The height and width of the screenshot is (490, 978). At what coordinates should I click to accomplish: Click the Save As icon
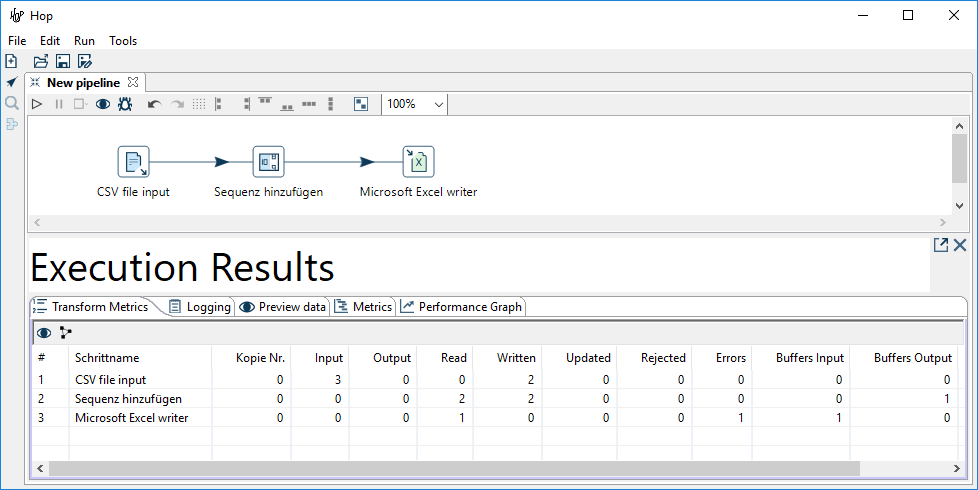[x=85, y=61]
